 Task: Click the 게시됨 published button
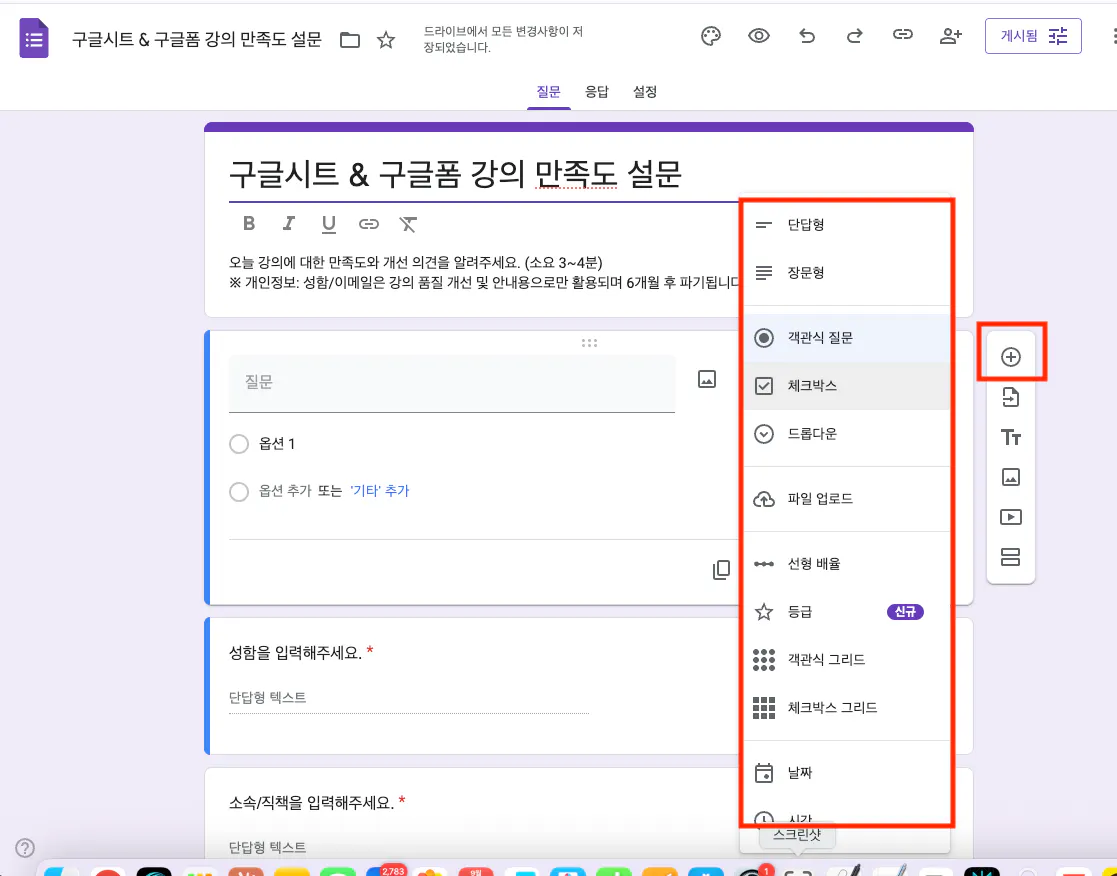[x=1033, y=36]
